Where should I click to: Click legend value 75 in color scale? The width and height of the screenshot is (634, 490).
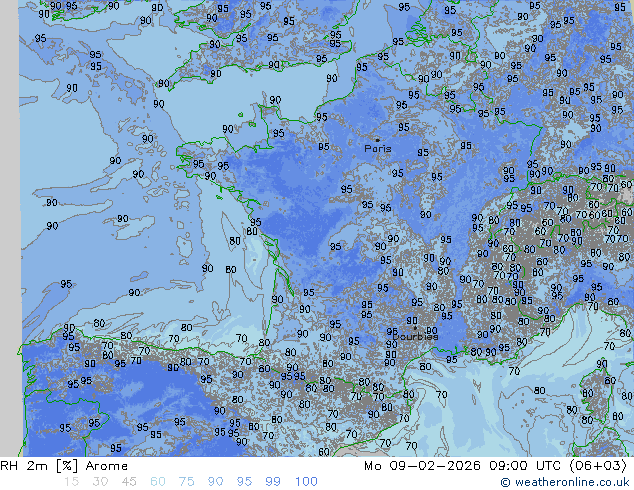pyautogui.click(x=186, y=482)
